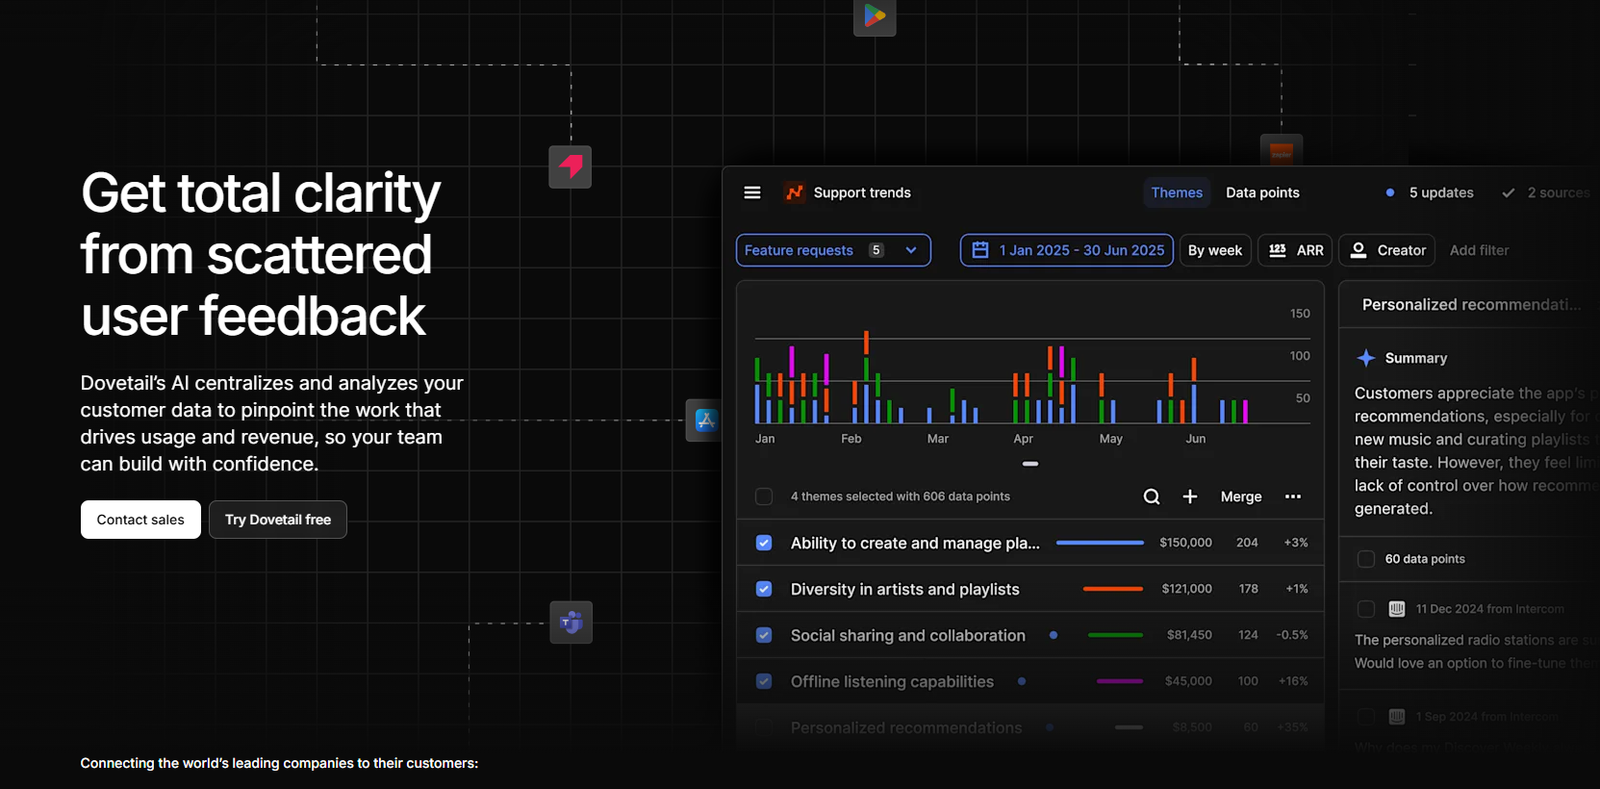
Task: Open the three-dots more options menu
Action: (1293, 497)
